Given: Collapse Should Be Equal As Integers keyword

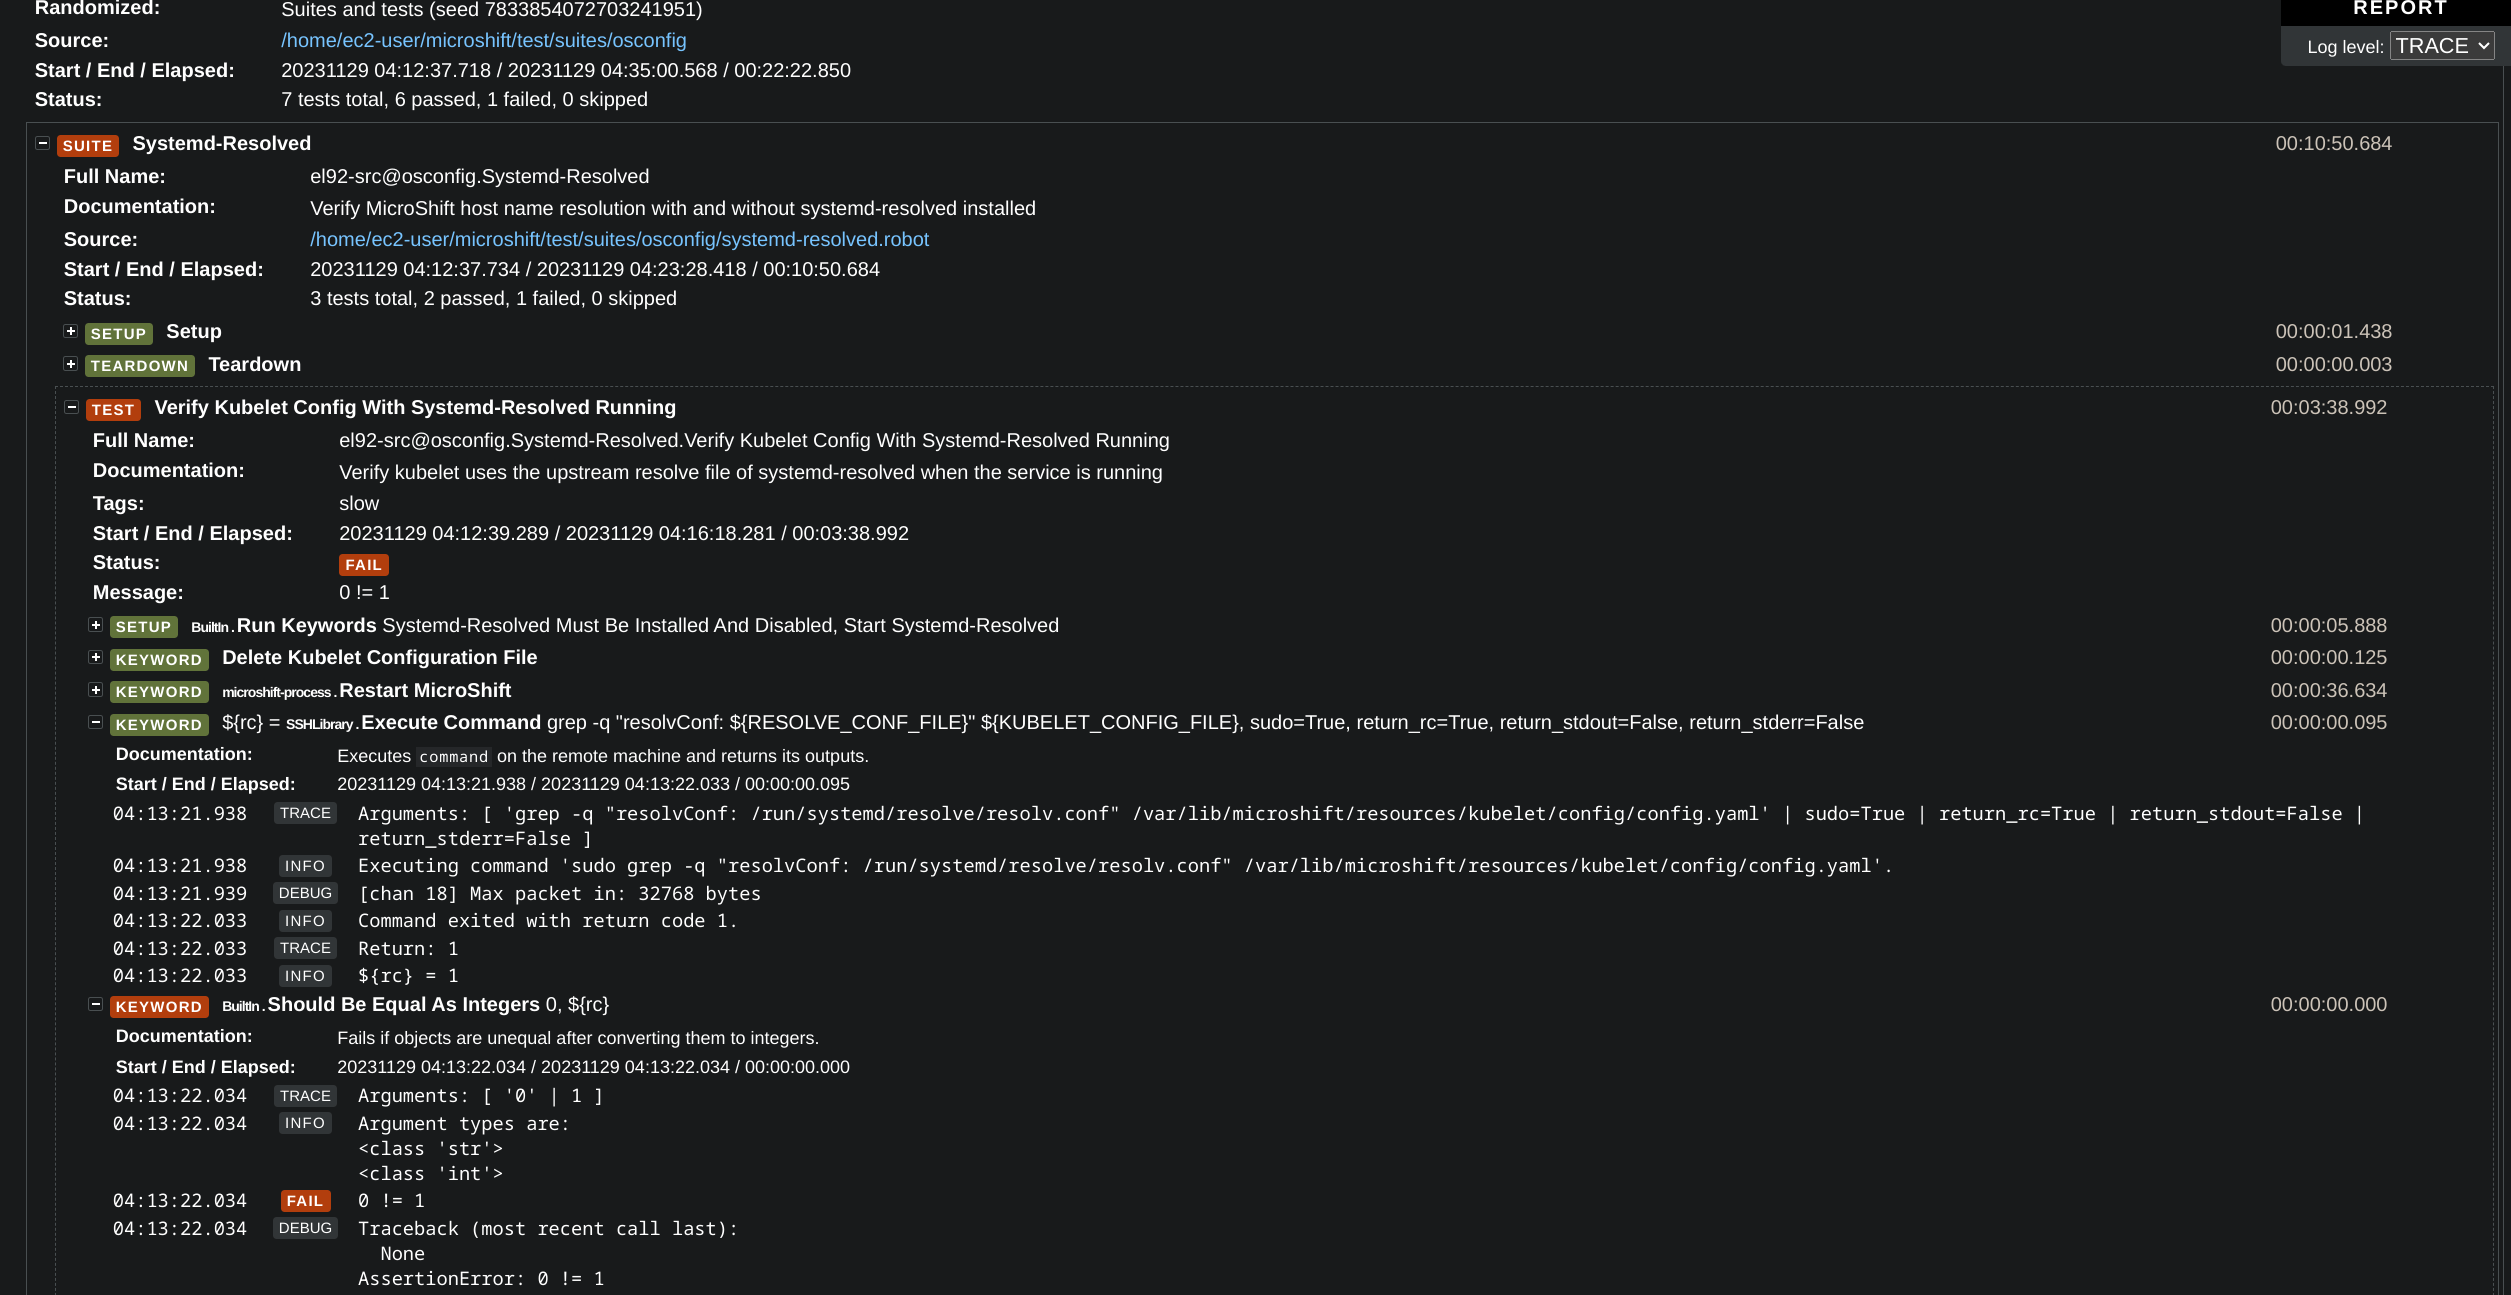Looking at the screenshot, I should (x=96, y=1004).
